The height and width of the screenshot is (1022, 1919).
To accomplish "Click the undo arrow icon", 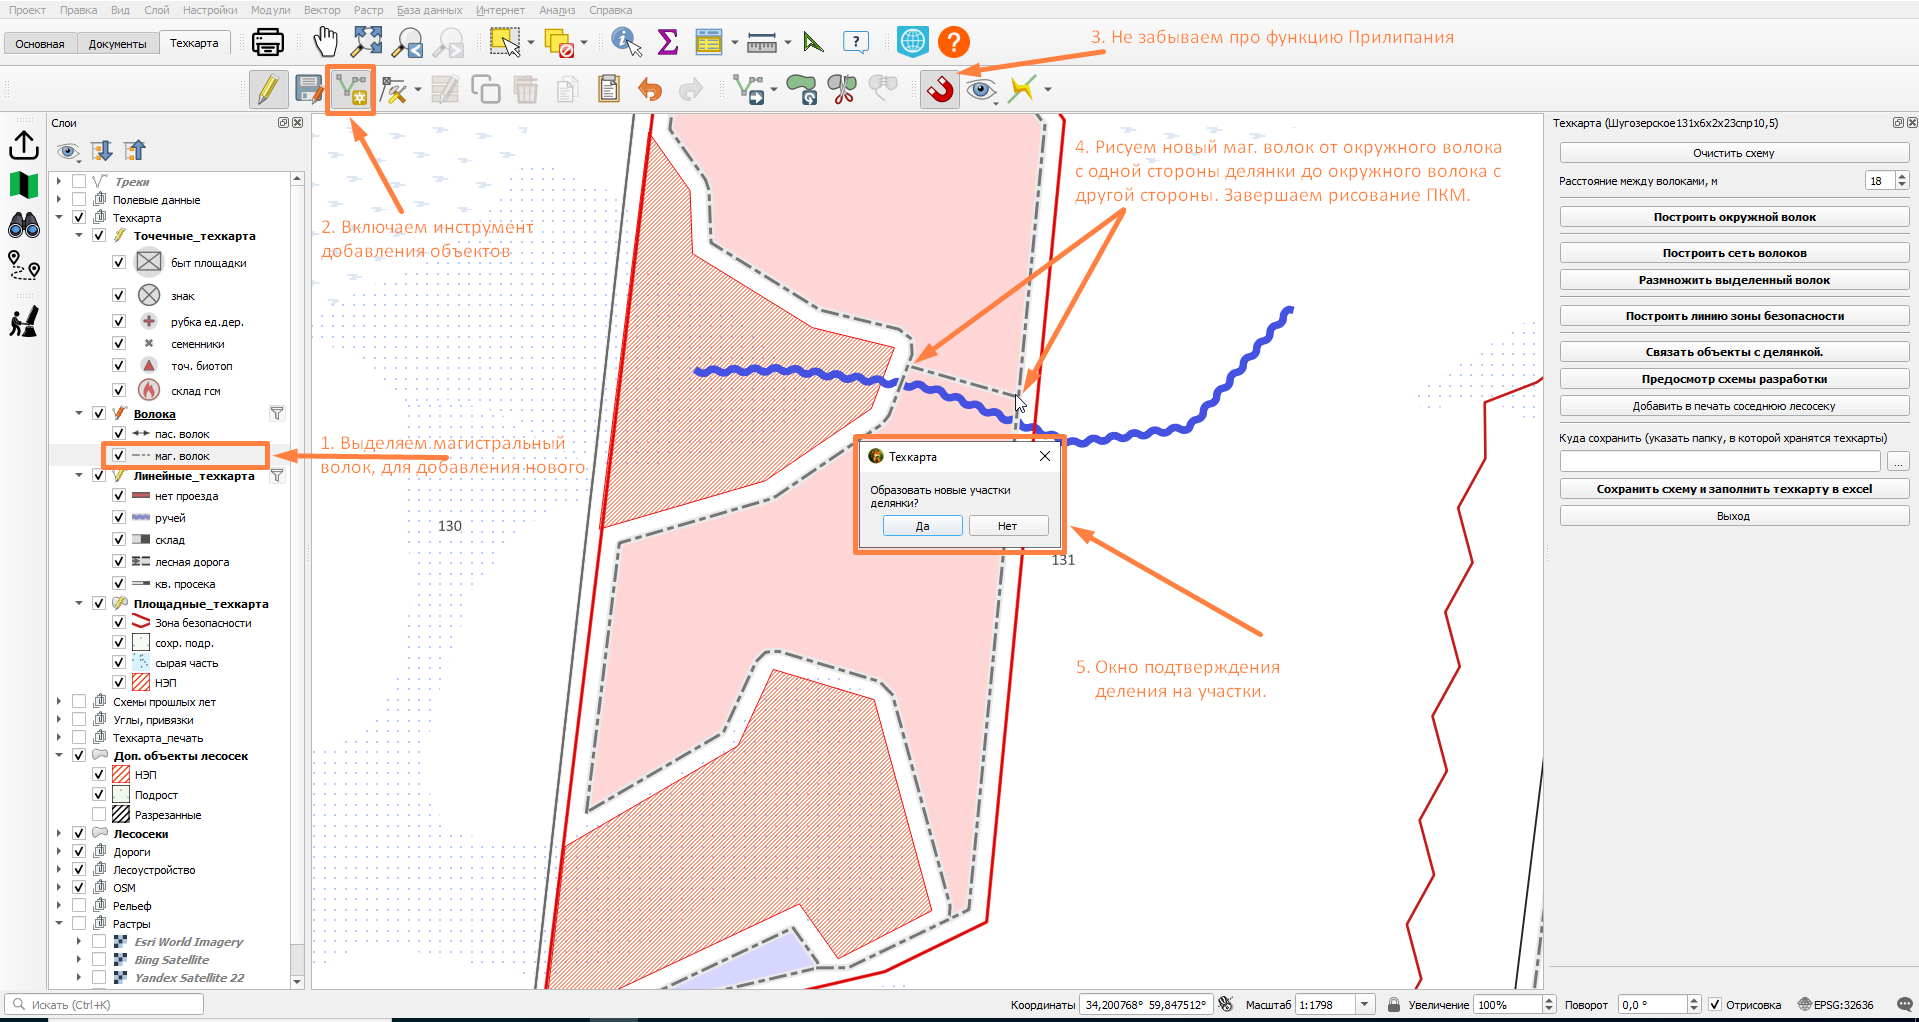I will pos(650,90).
